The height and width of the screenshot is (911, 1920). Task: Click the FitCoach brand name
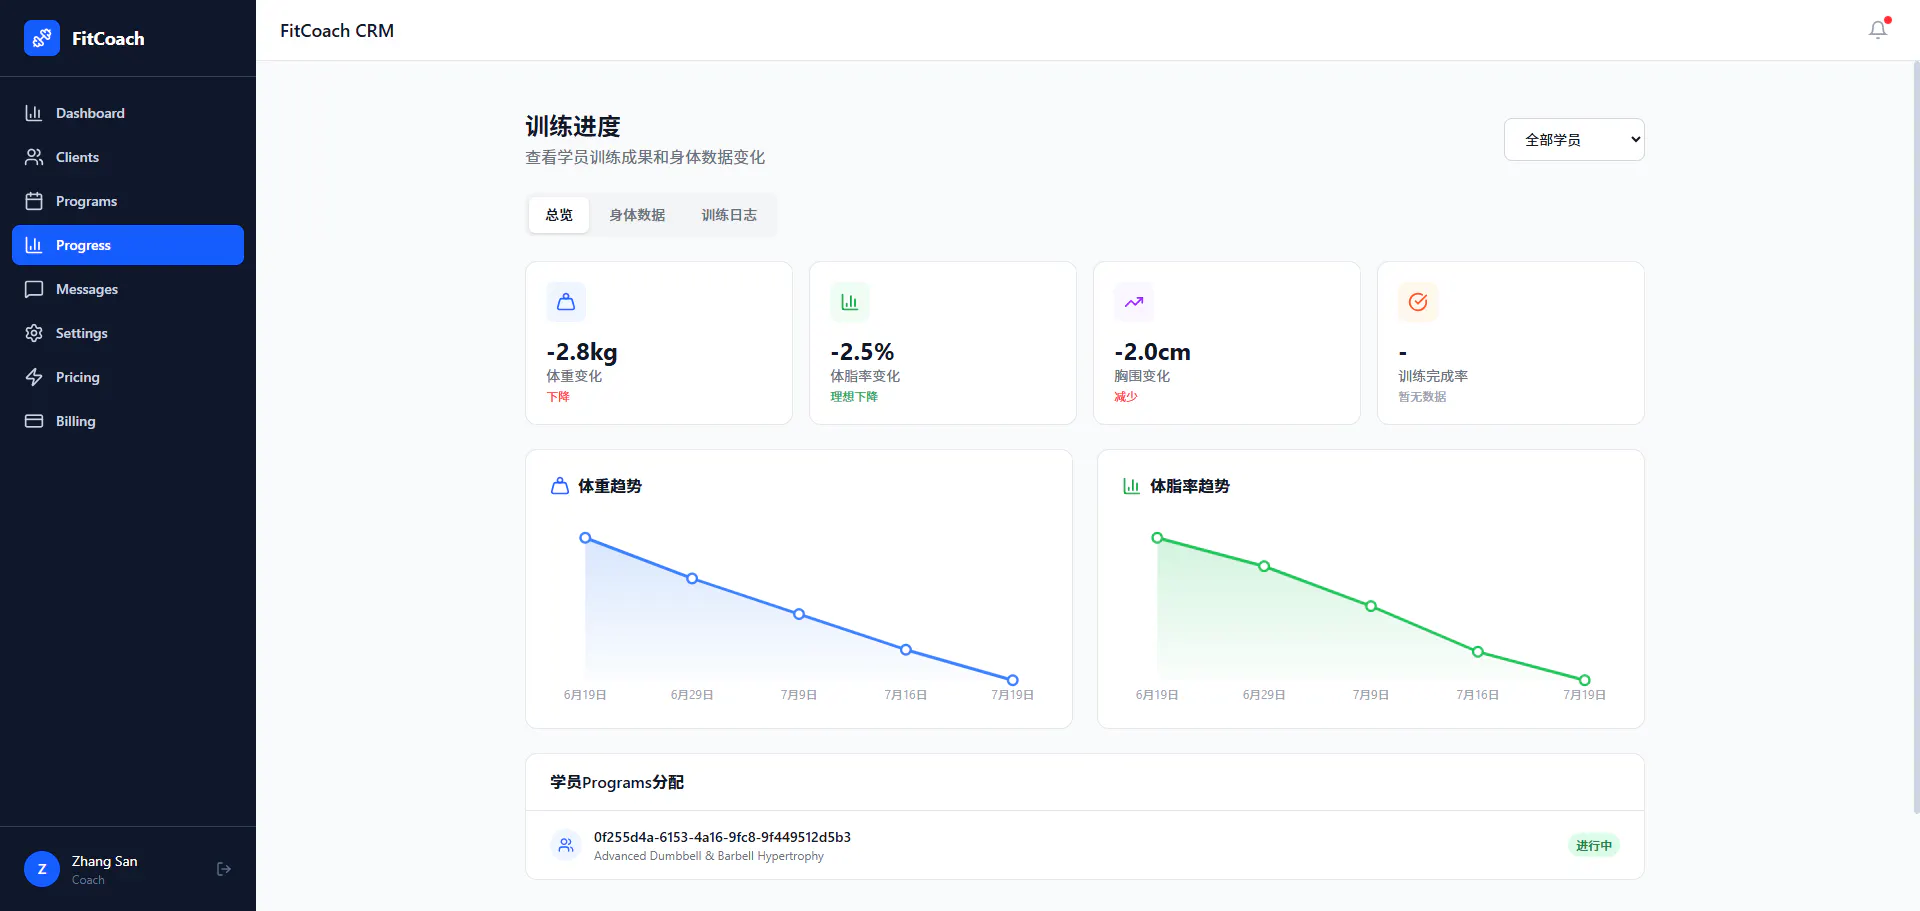point(108,38)
